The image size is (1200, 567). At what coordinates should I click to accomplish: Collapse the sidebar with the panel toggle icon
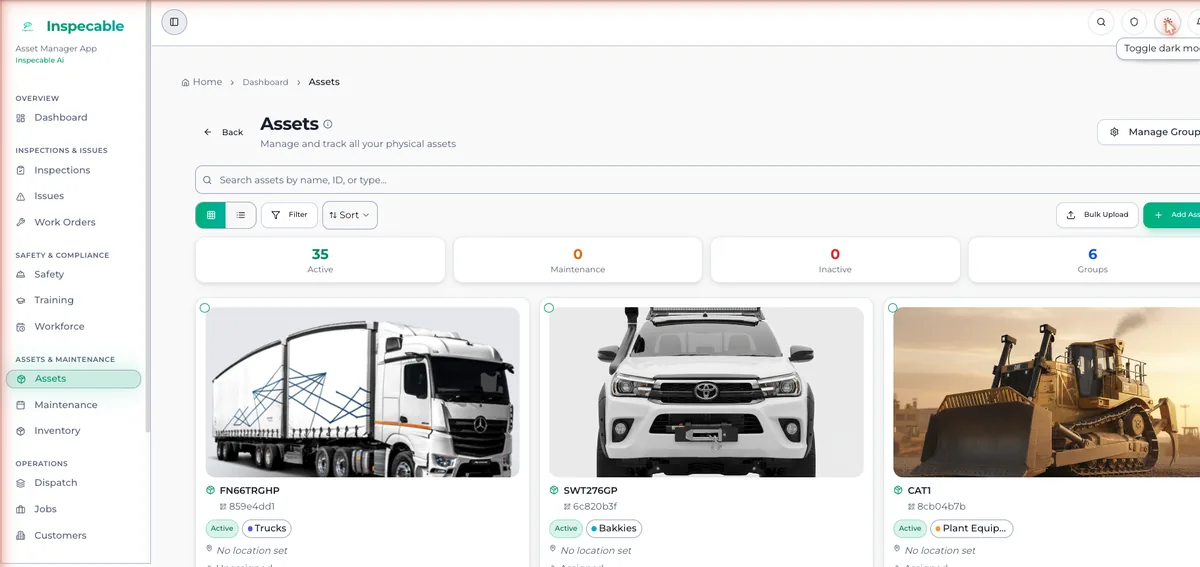(174, 22)
